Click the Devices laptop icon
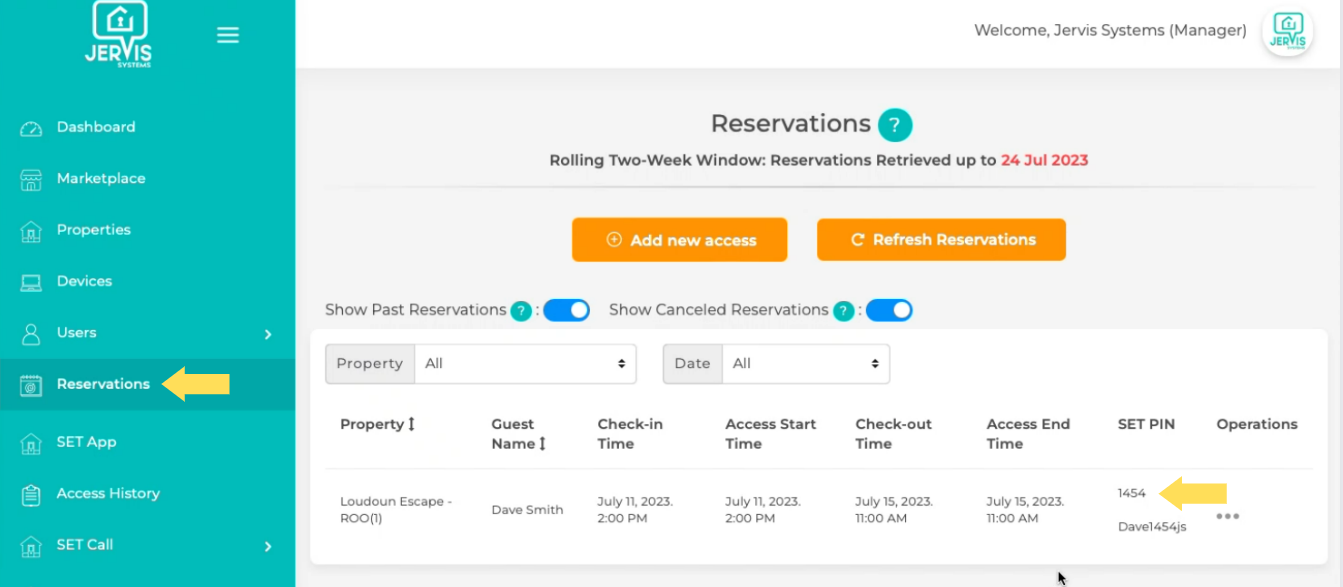1343x587 pixels. (31, 282)
